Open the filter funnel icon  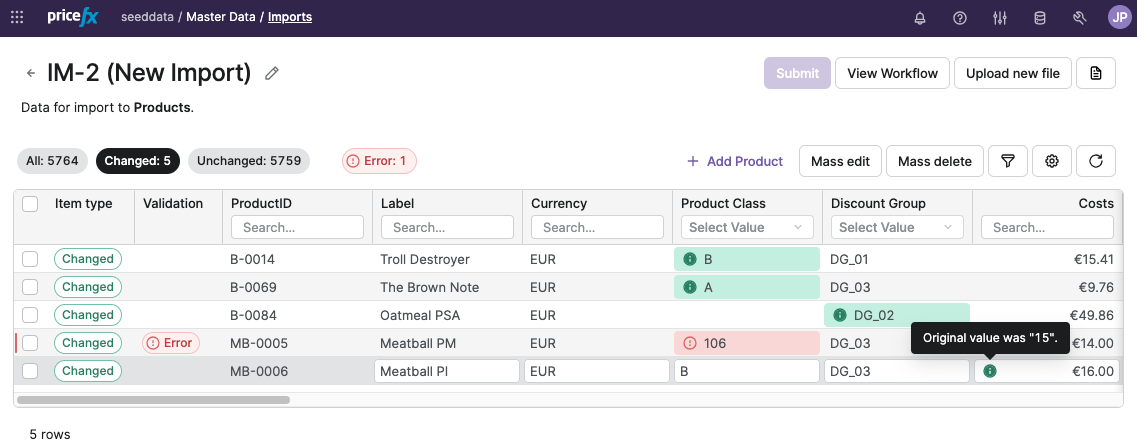(1008, 161)
